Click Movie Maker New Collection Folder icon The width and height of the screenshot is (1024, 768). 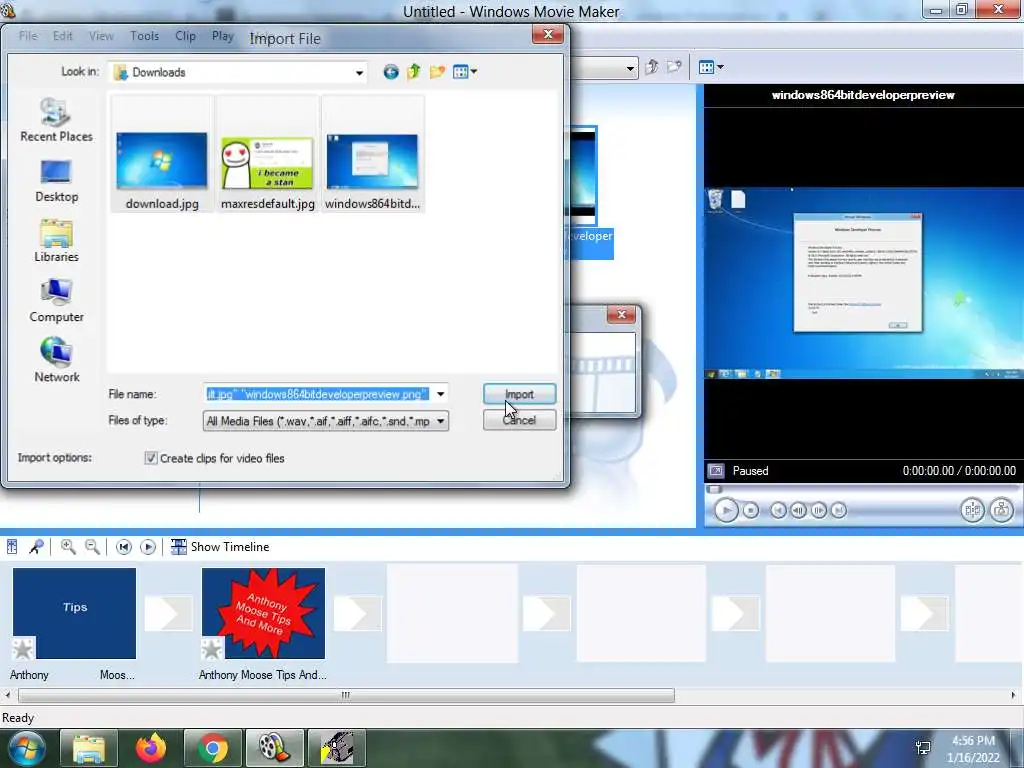[x=674, y=67]
